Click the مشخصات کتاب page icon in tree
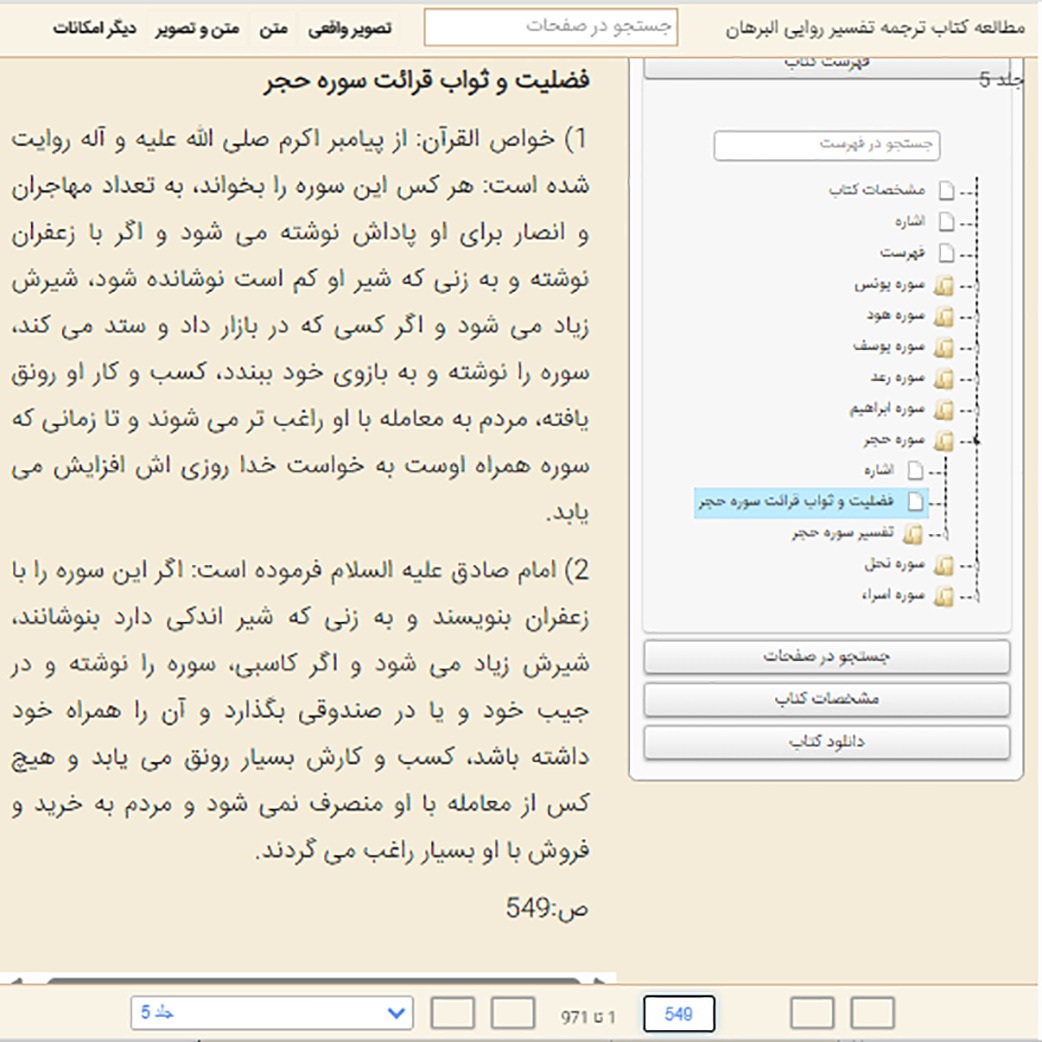1042x1042 pixels. 946,191
